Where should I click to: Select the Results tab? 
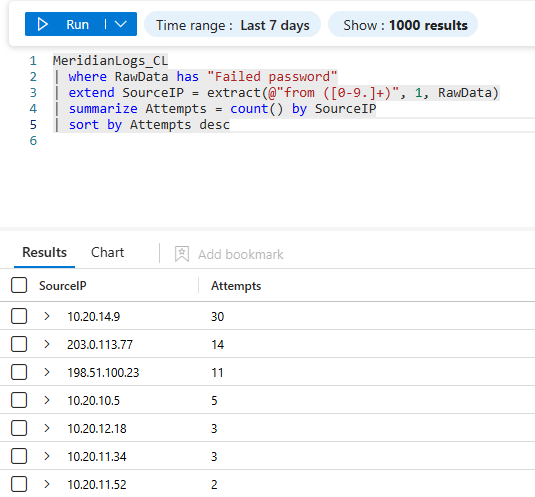[x=44, y=253]
